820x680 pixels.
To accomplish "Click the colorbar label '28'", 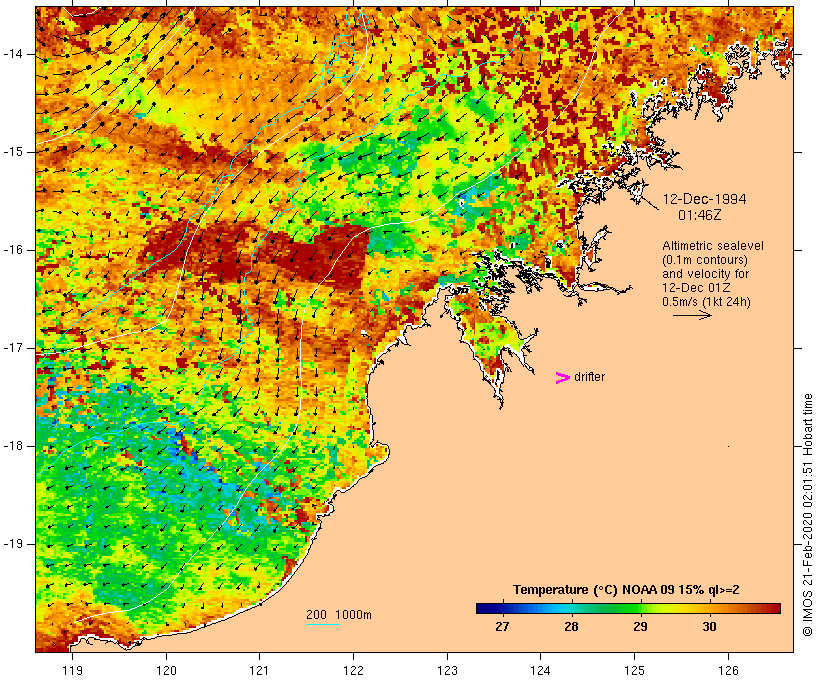I will pyautogui.click(x=571, y=627).
